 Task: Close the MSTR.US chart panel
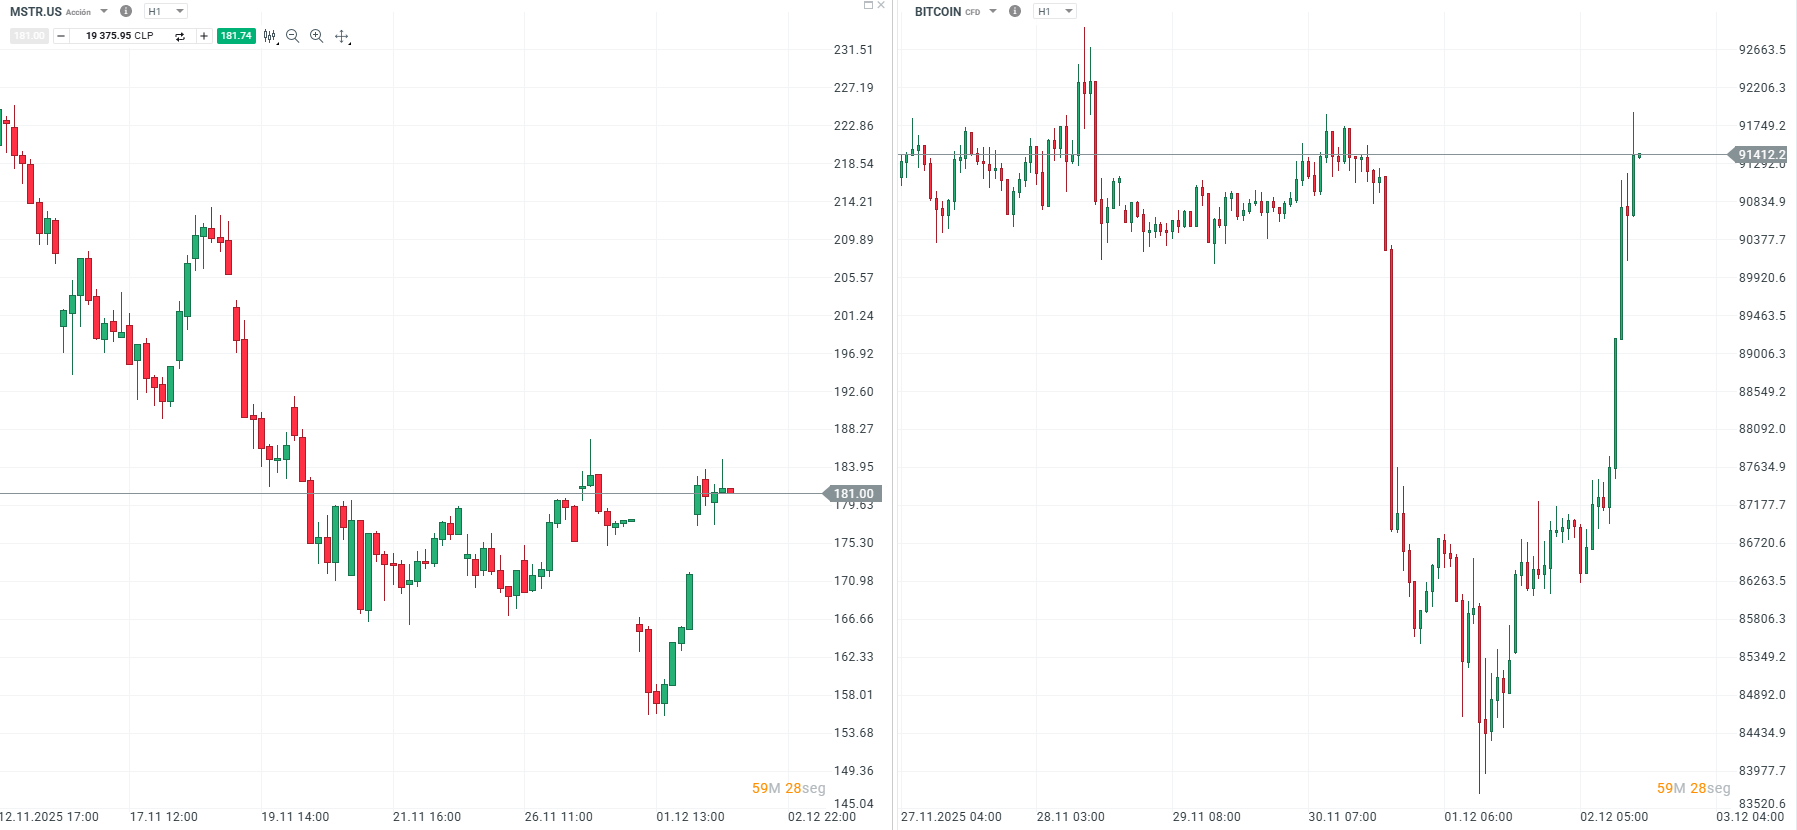coord(881,5)
